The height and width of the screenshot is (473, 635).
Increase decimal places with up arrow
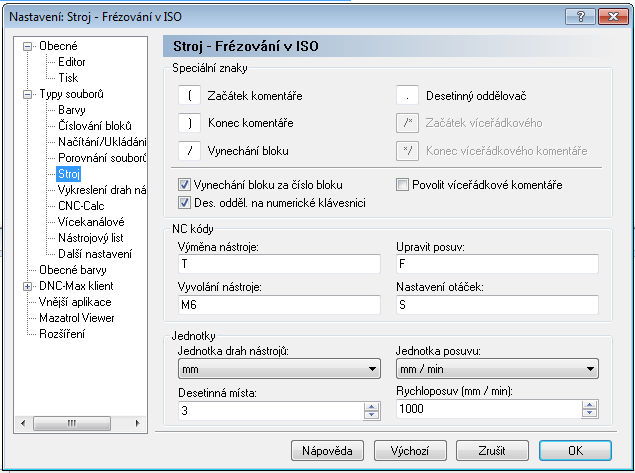click(x=371, y=407)
